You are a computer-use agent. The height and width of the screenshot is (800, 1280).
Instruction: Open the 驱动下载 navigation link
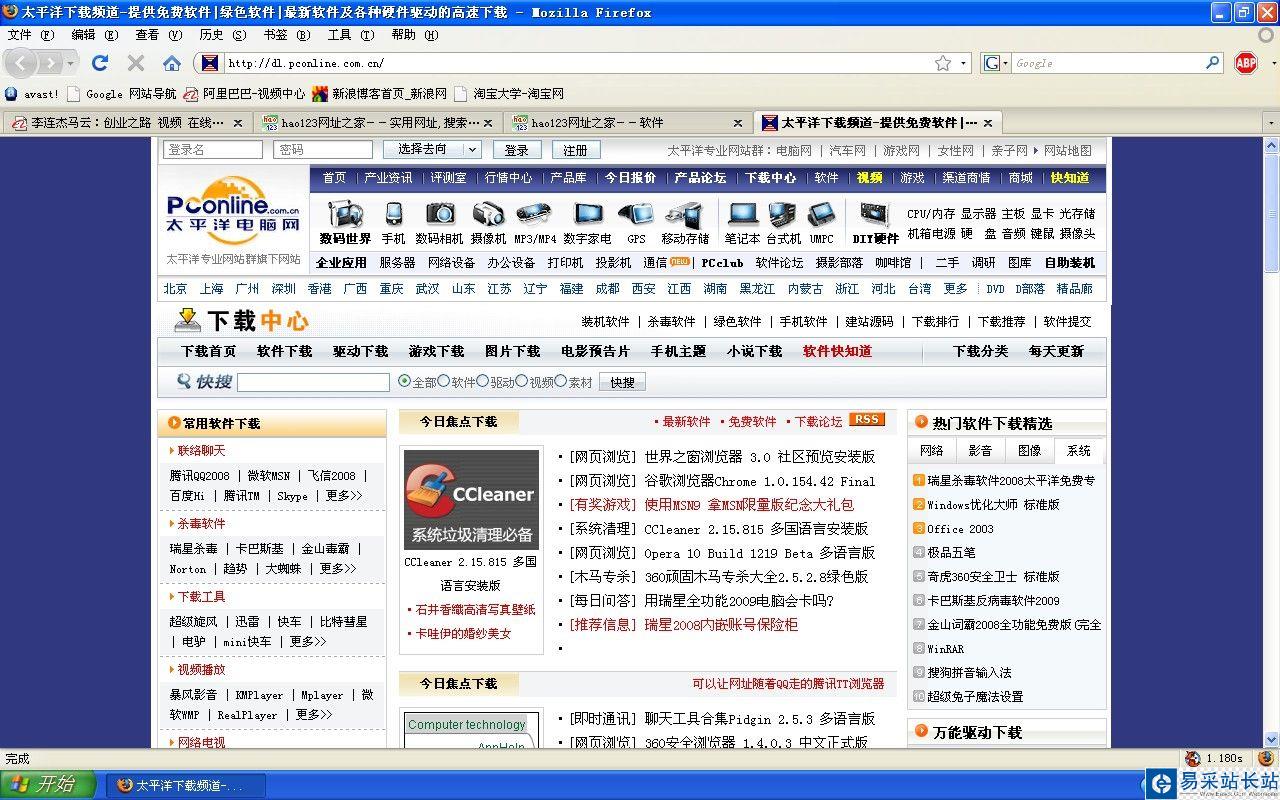360,351
